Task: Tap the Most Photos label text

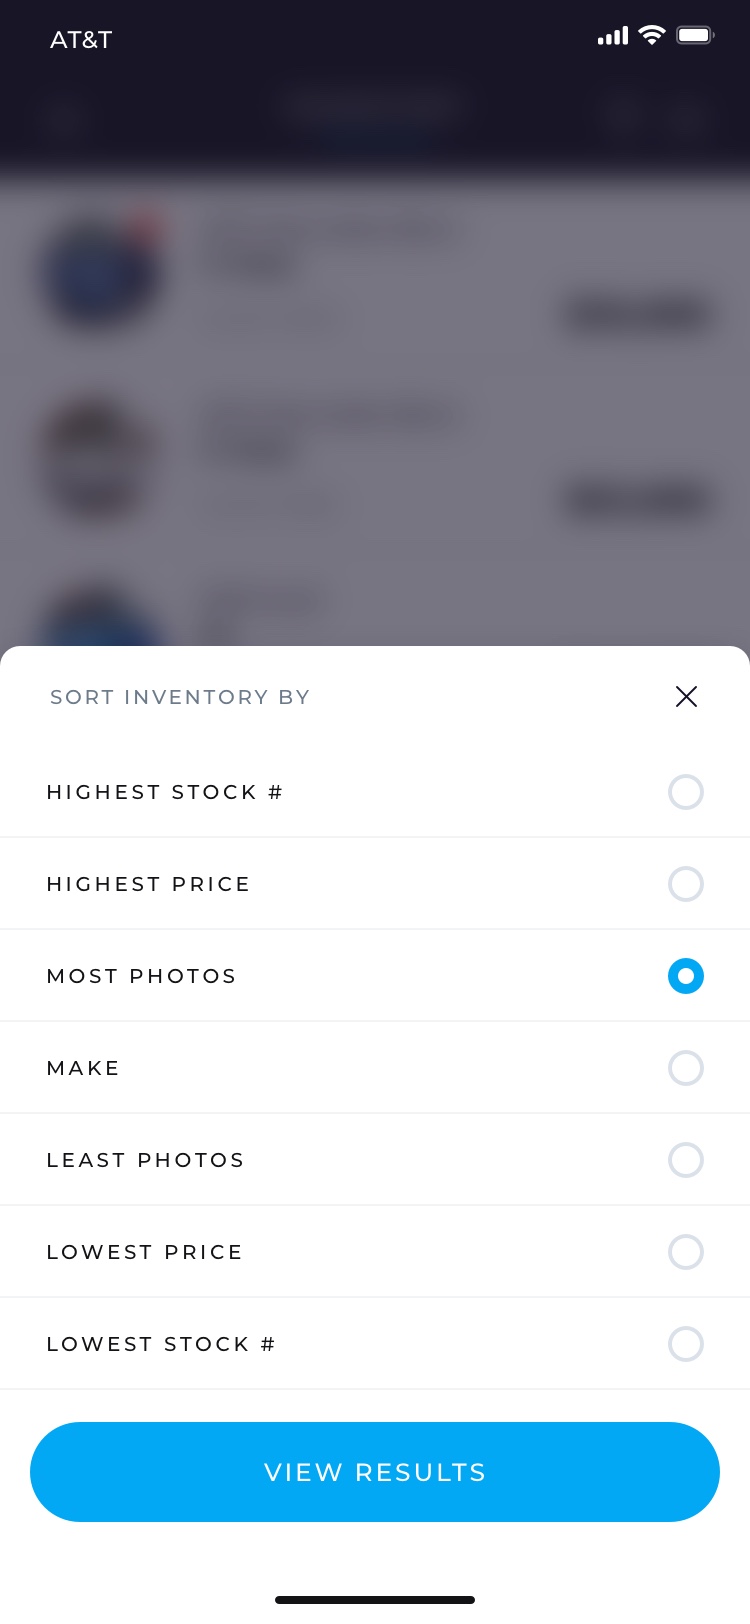Action: tap(141, 976)
